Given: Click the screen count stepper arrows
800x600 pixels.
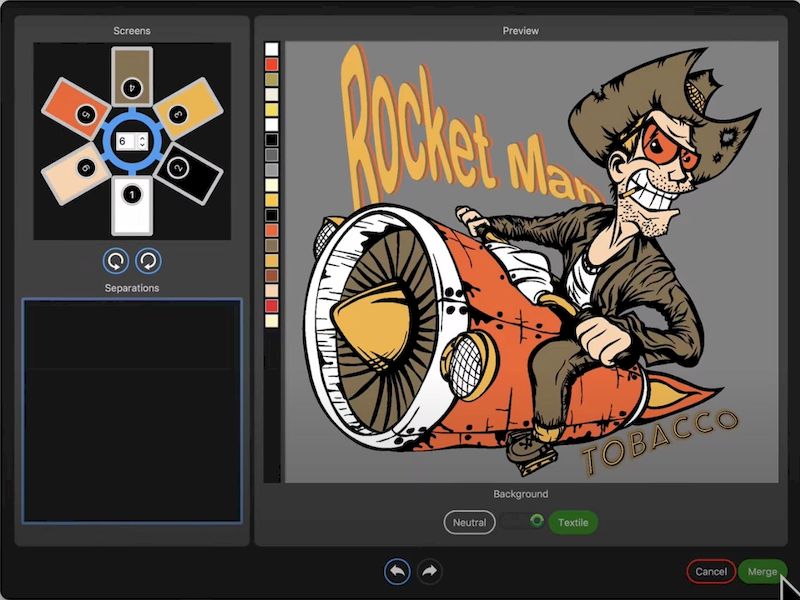Looking at the screenshot, I should pyautogui.click(x=142, y=142).
